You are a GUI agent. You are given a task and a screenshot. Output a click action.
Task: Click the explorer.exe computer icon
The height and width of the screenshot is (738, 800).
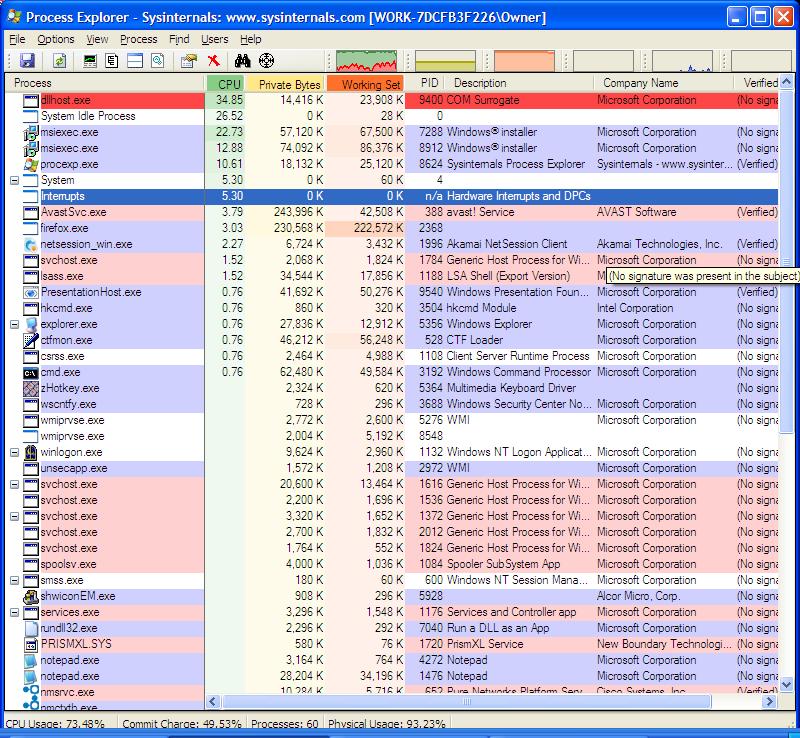coord(31,324)
